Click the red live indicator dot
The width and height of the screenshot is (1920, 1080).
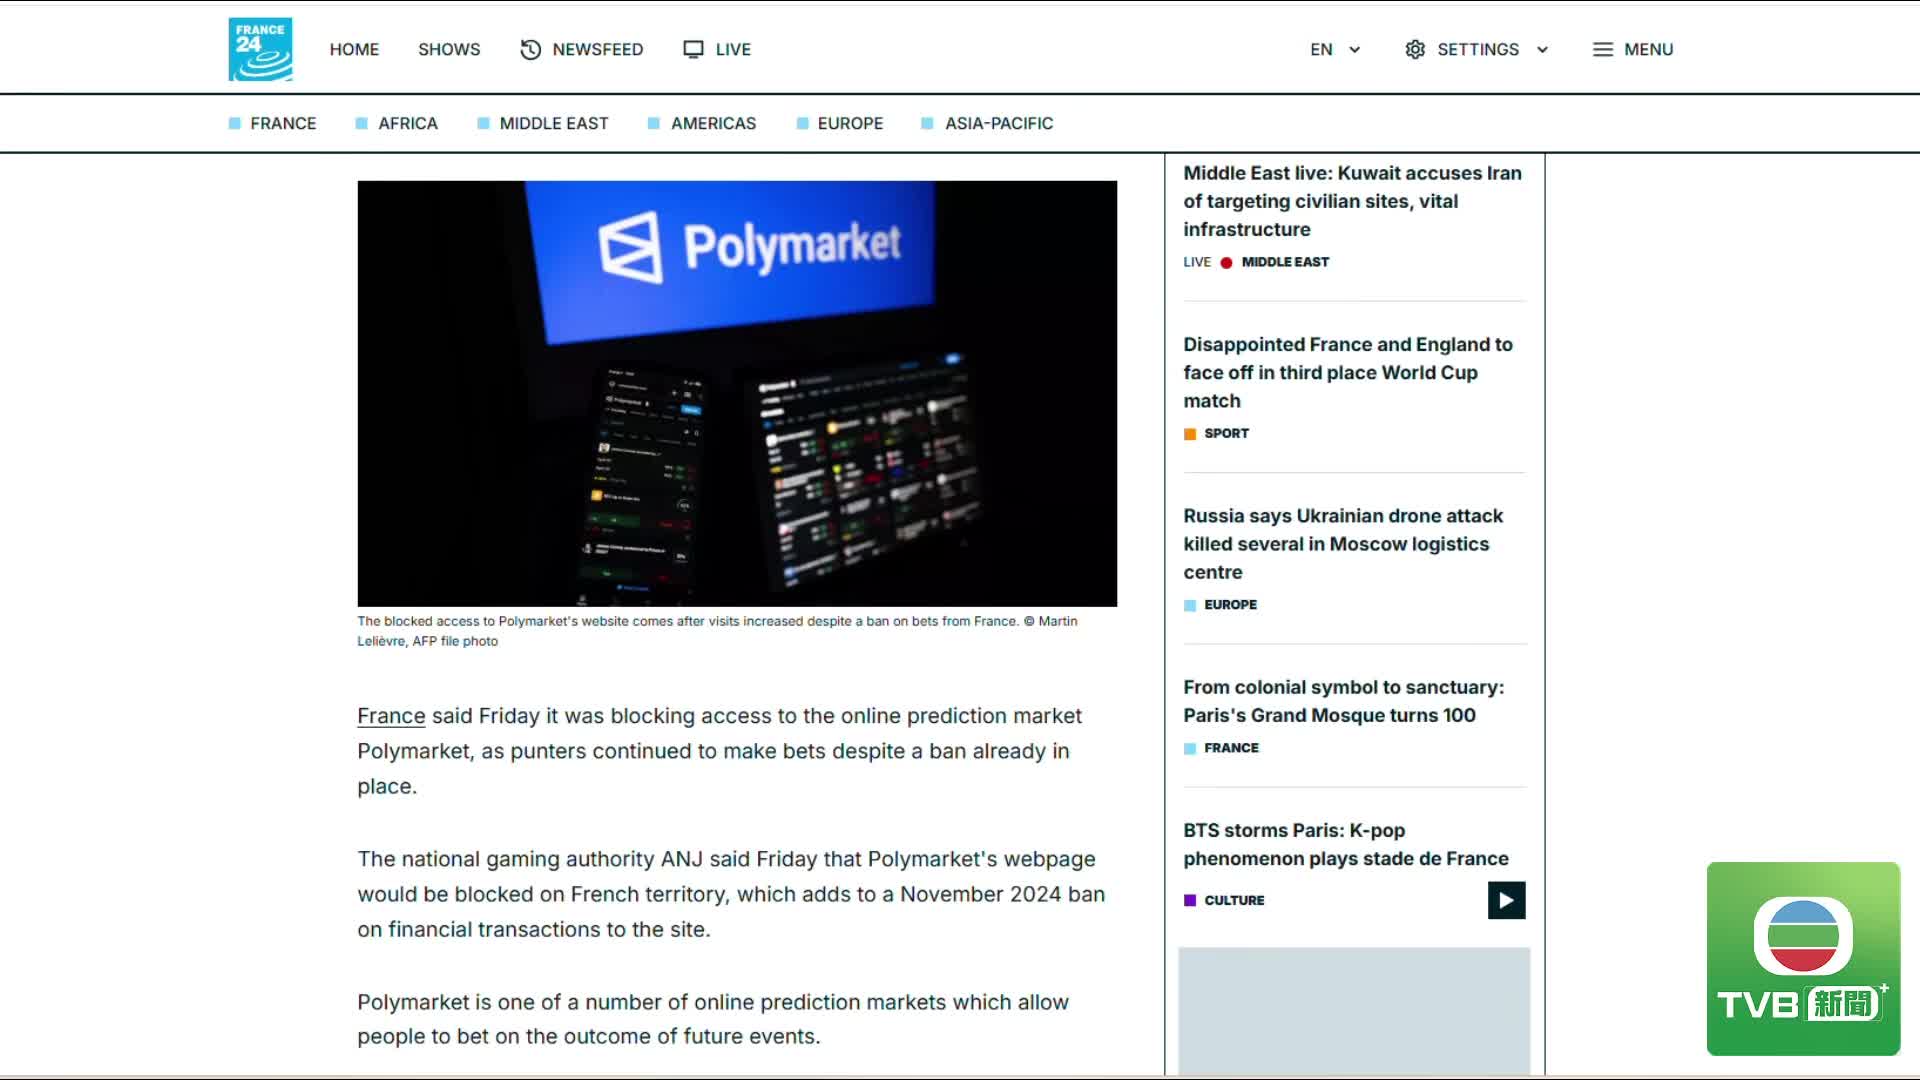(x=1226, y=262)
